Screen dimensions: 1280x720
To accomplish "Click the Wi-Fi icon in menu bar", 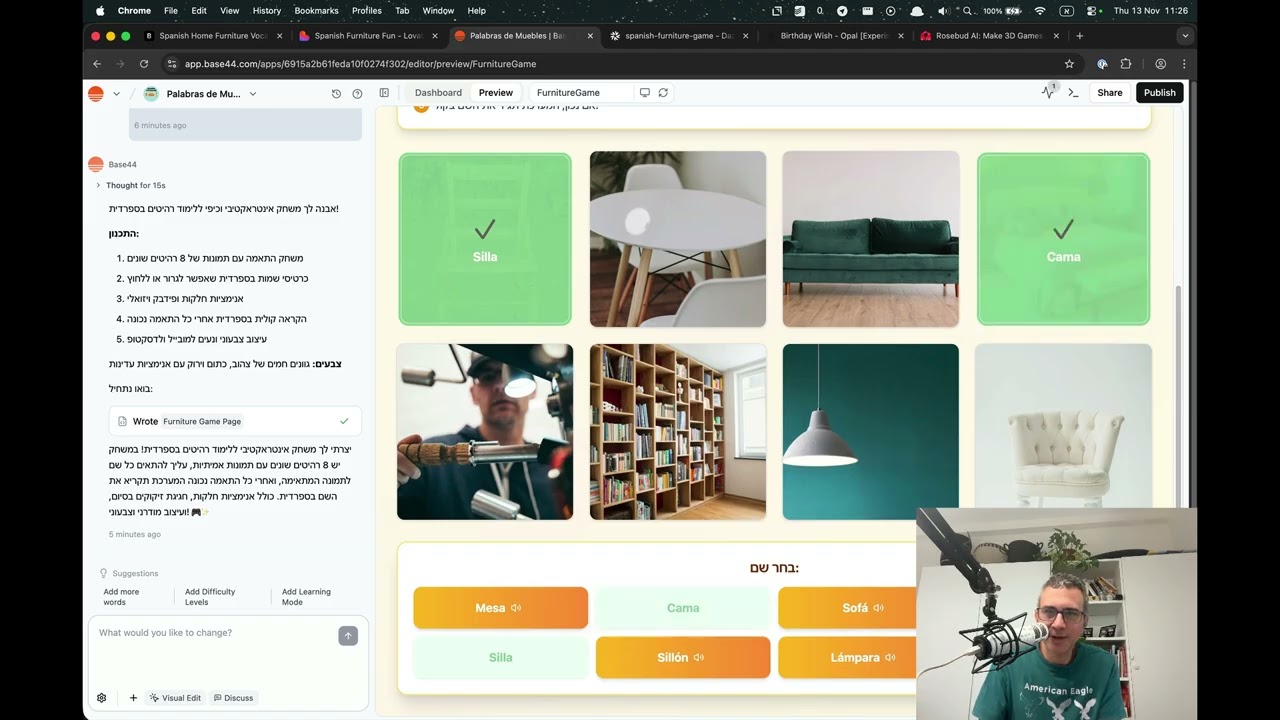I will (x=1040, y=11).
